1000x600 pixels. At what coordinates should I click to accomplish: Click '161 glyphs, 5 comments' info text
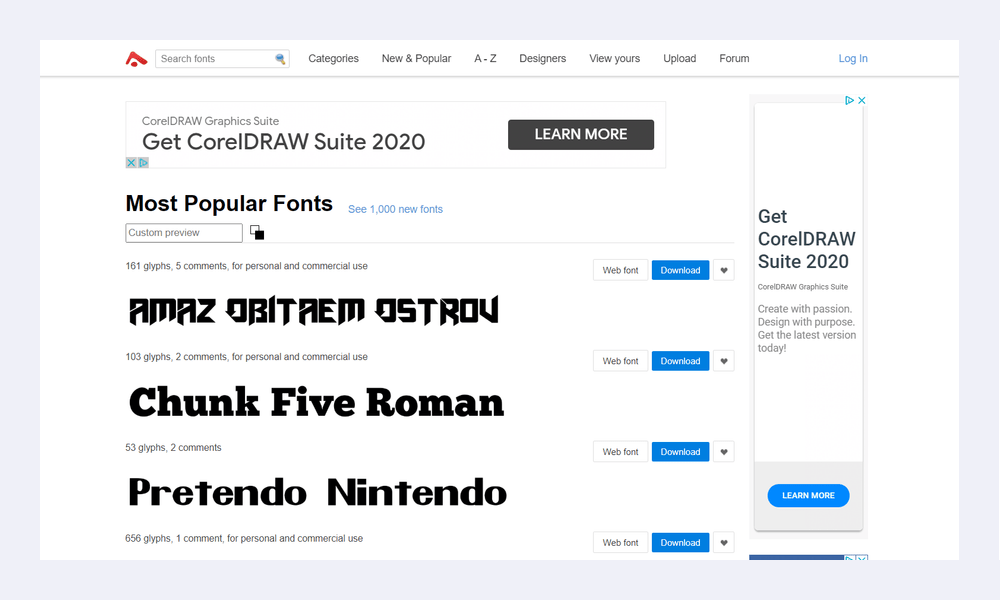[246, 266]
